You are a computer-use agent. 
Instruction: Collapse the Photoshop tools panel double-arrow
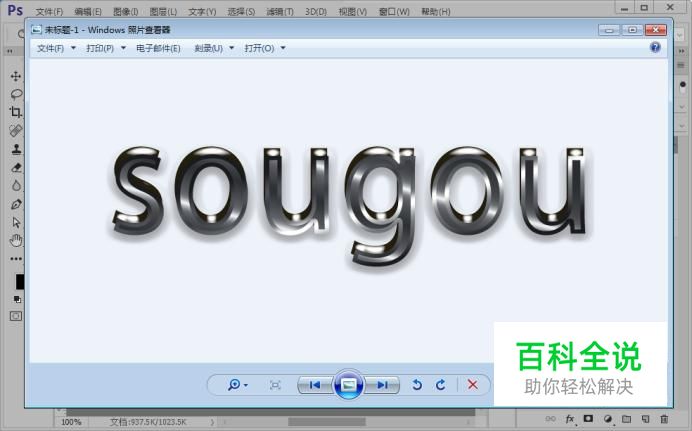coord(10,51)
